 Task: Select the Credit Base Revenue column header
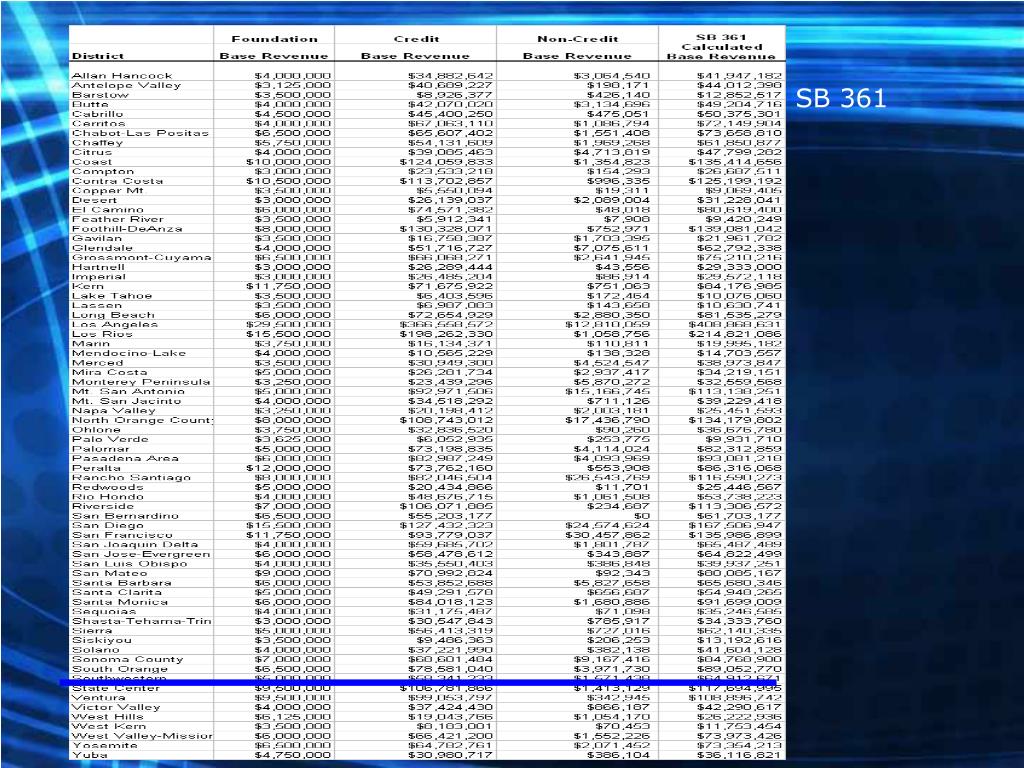tap(416, 47)
